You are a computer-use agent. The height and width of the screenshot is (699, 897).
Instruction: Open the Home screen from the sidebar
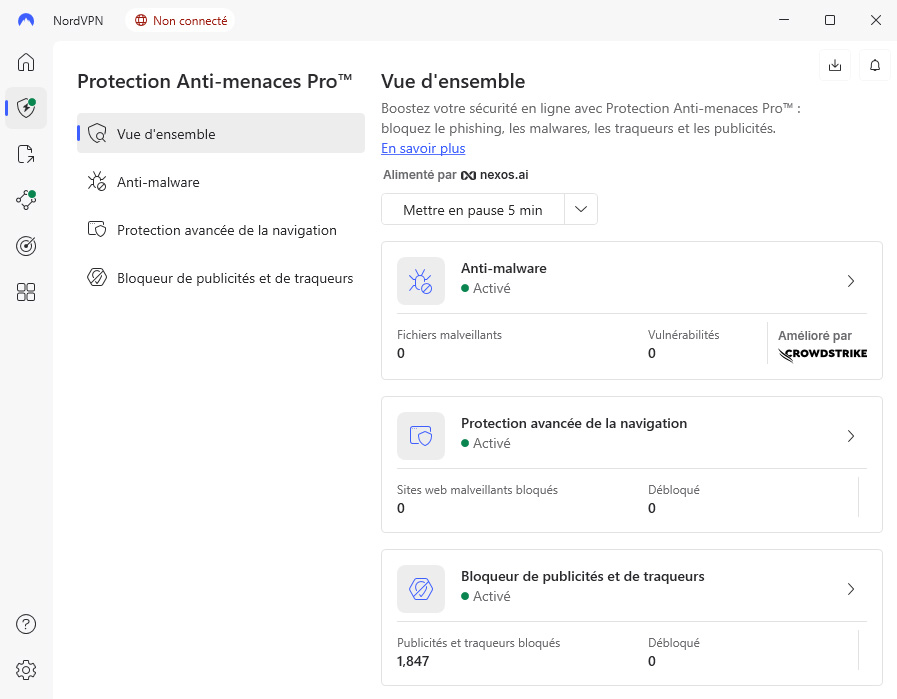(x=26, y=62)
